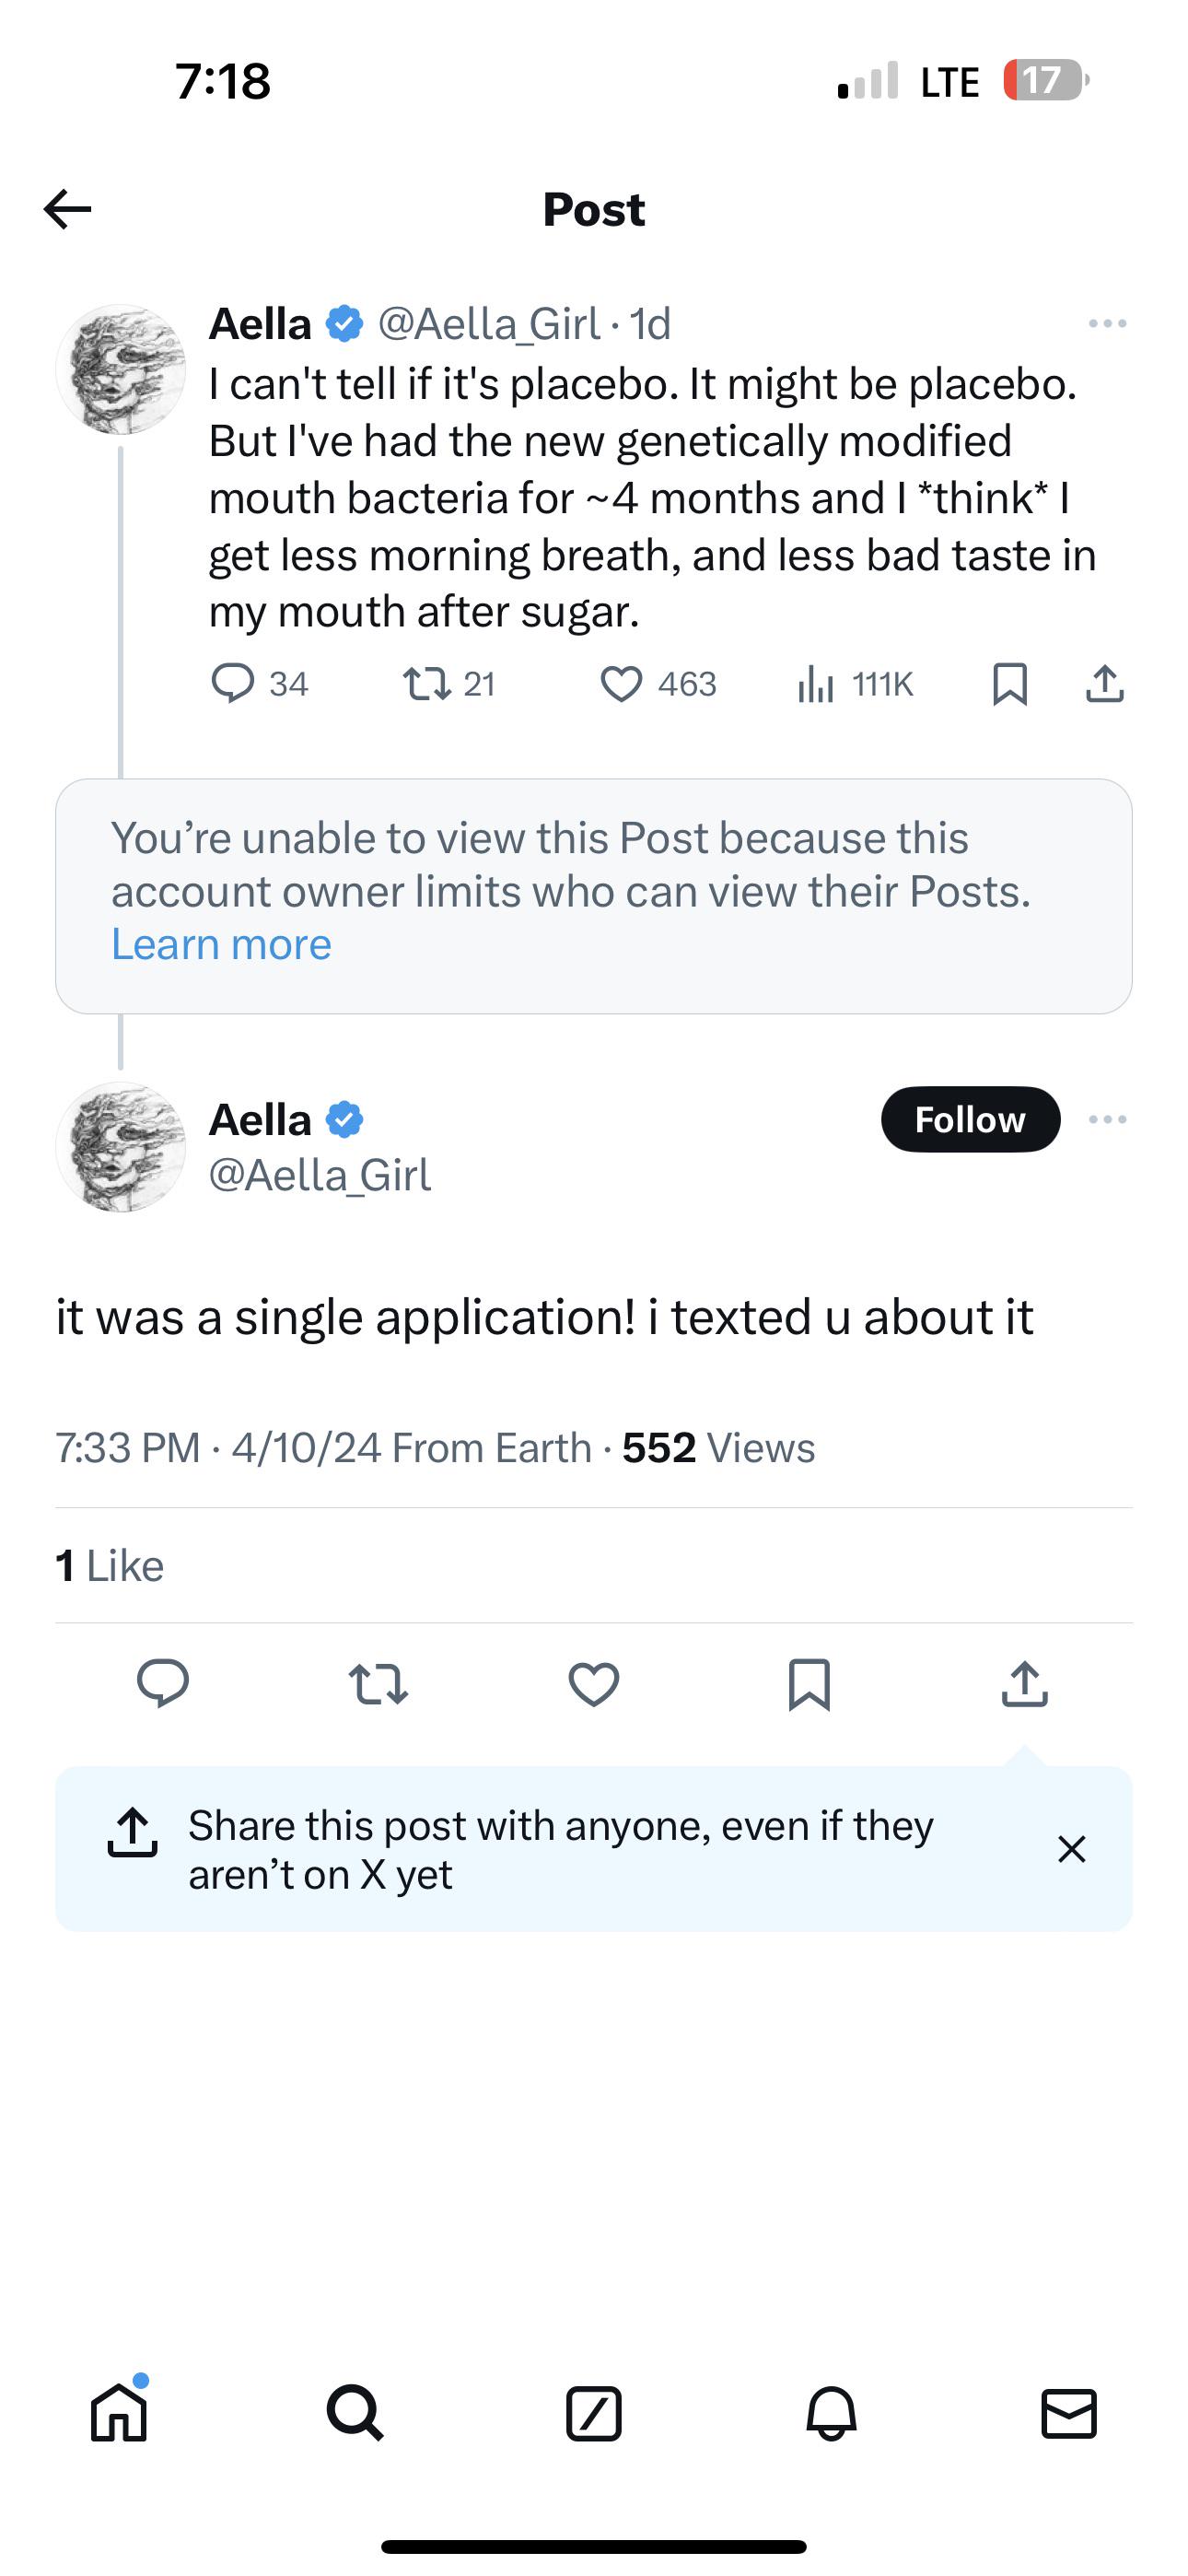Screen dimensions: 1188x2576
Task: Tap the back arrow at top left
Action: [68, 209]
